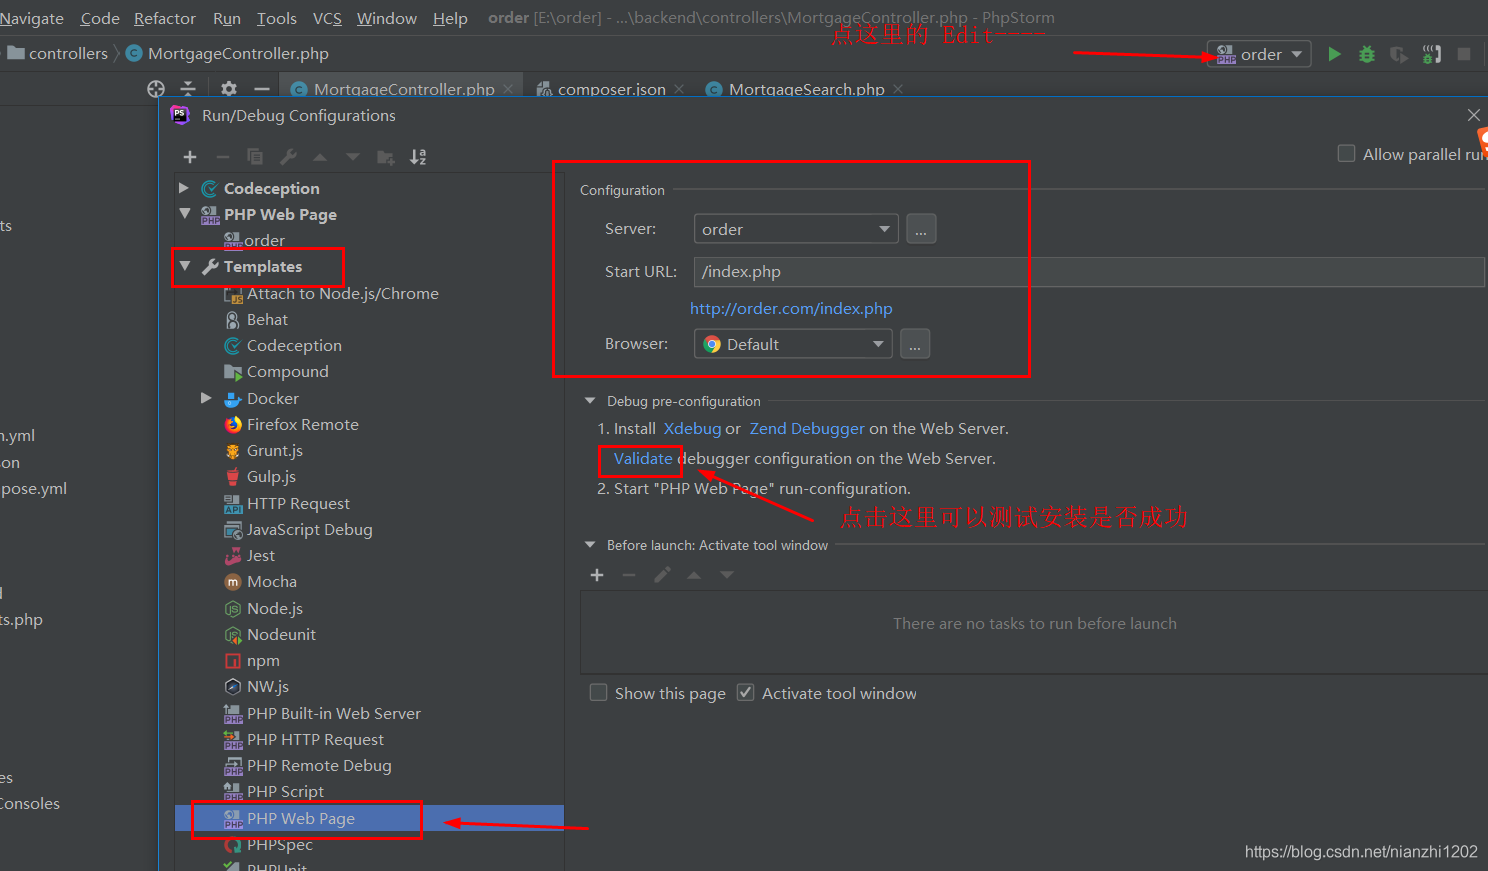Select Firefox Remote template
The height and width of the screenshot is (871, 1488).
[x=302, y=424]
